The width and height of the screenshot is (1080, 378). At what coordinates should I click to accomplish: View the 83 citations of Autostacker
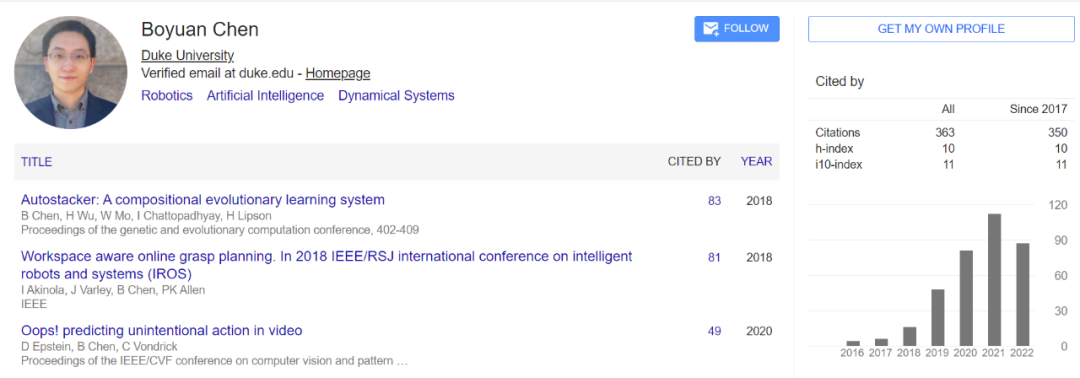(714, 201)
